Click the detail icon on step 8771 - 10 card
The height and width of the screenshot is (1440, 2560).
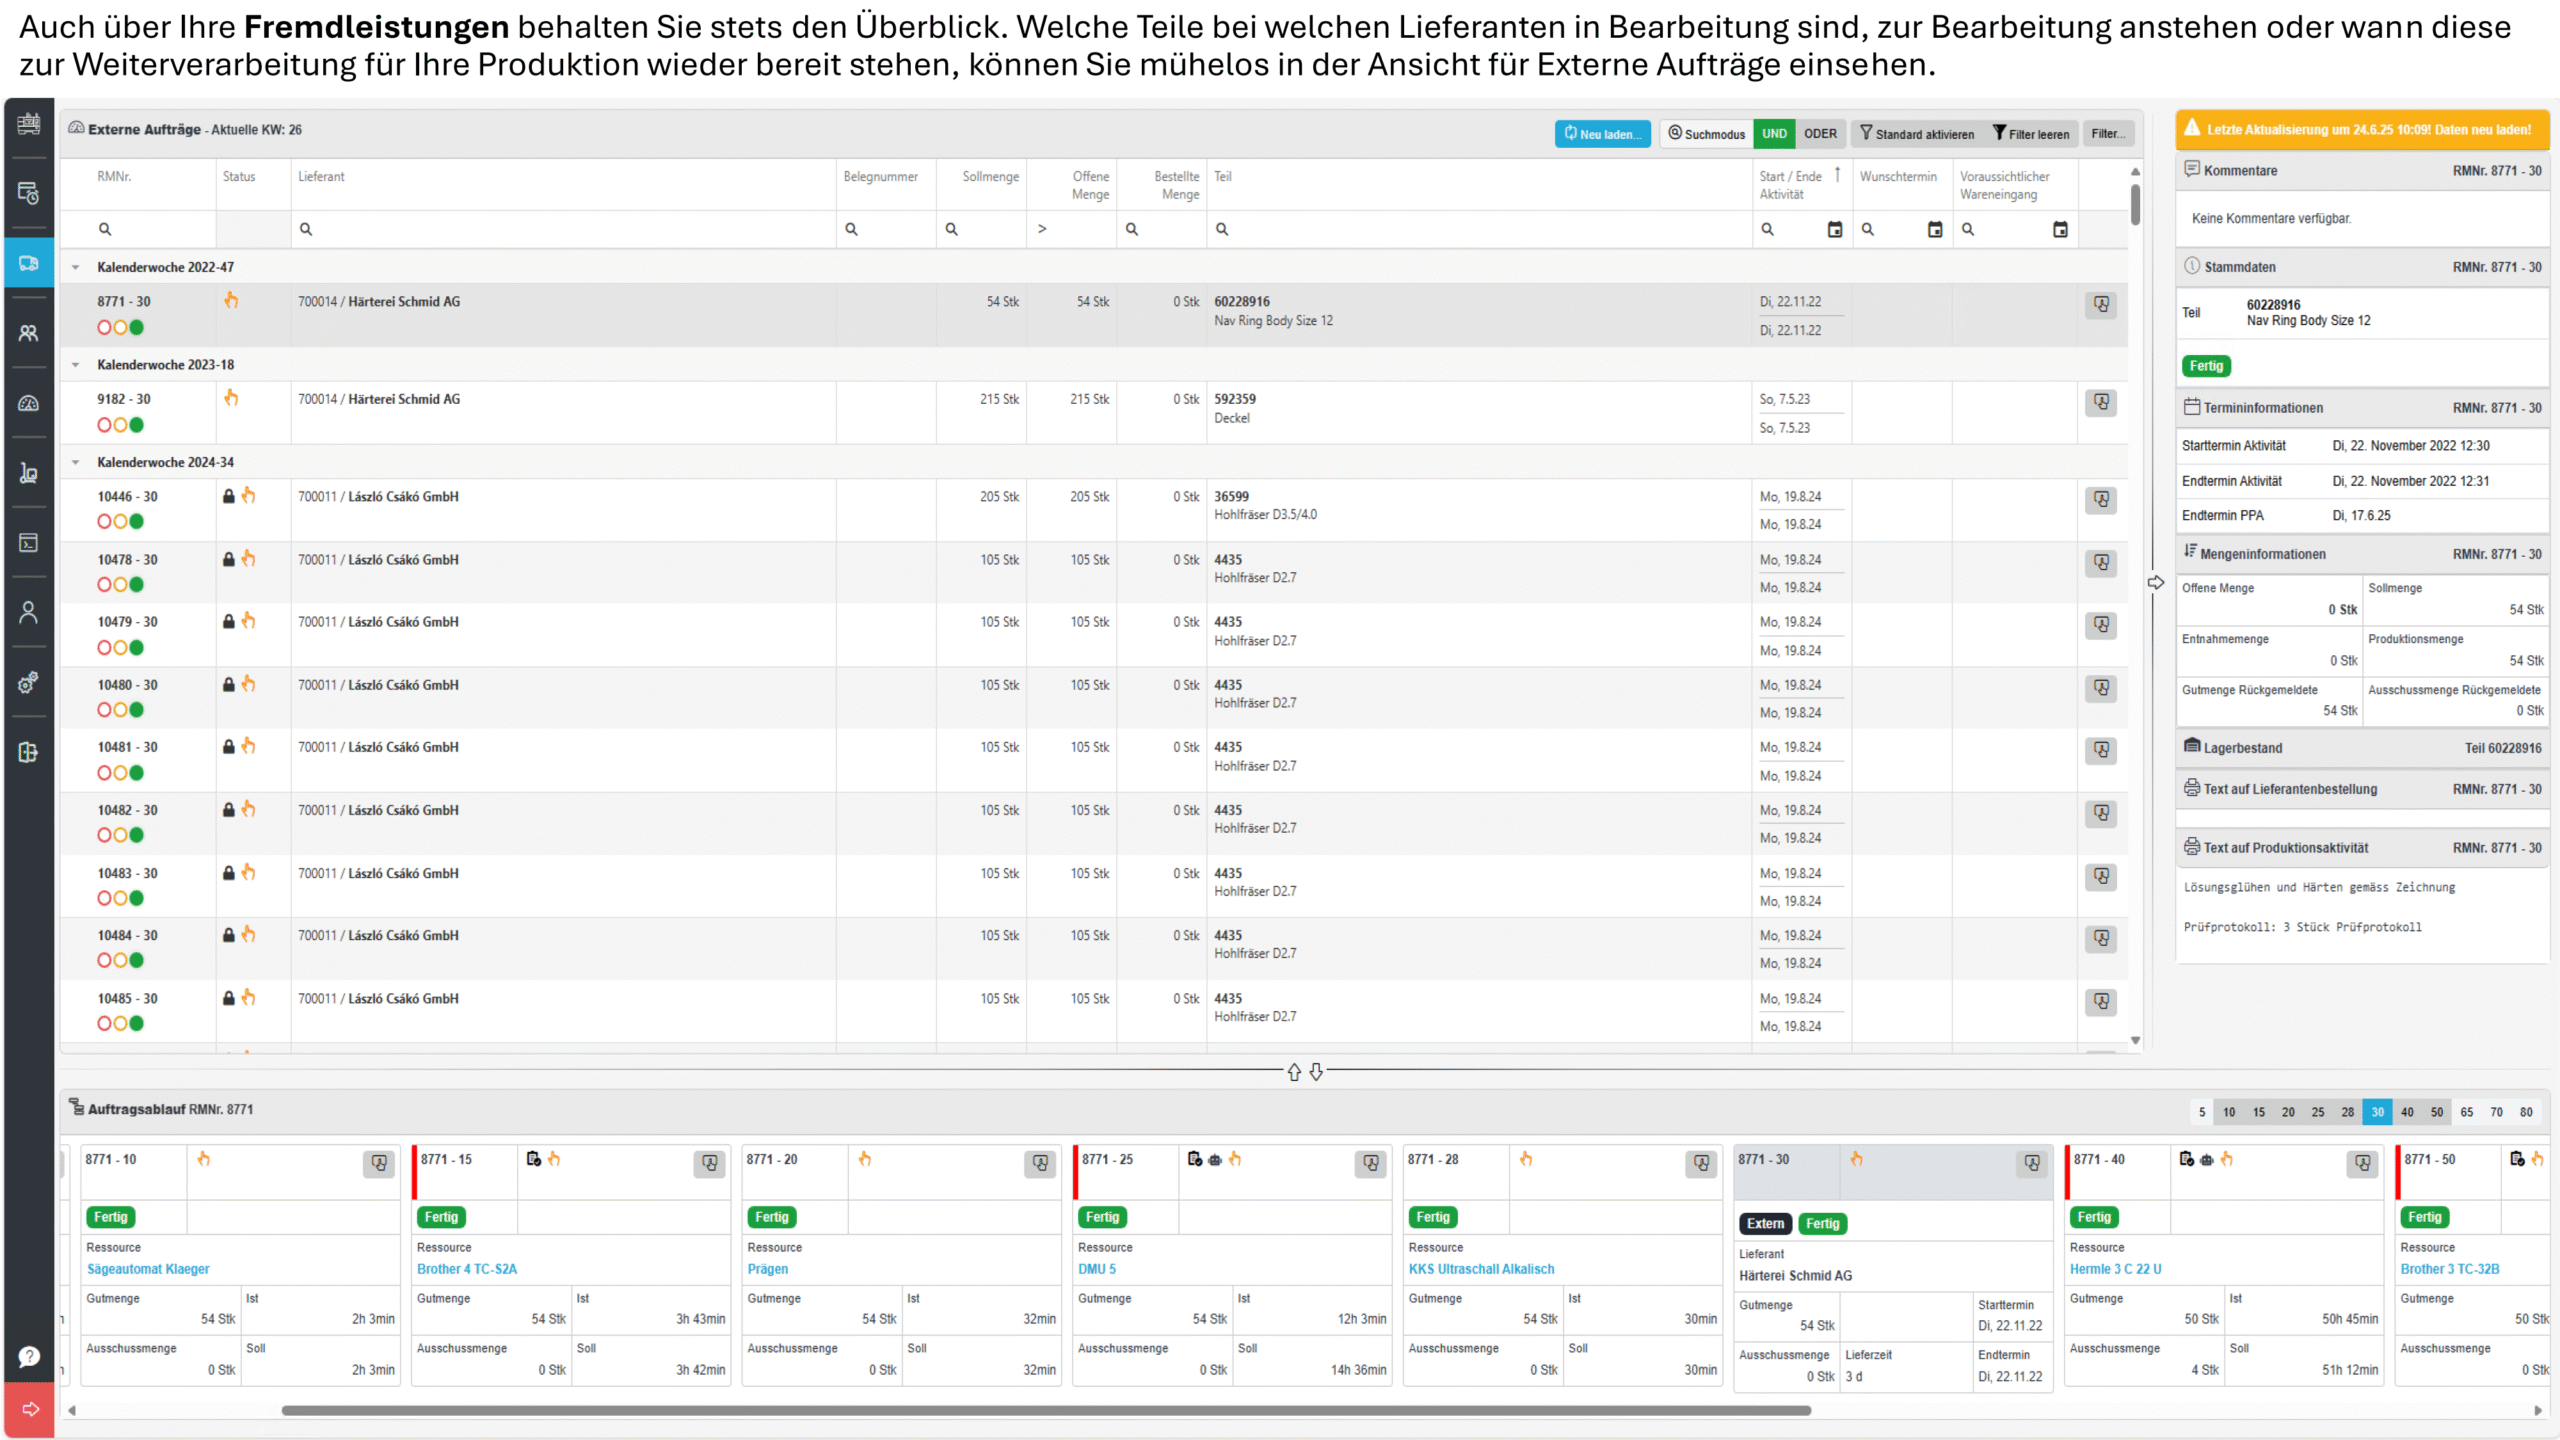tap(379, 1163)
